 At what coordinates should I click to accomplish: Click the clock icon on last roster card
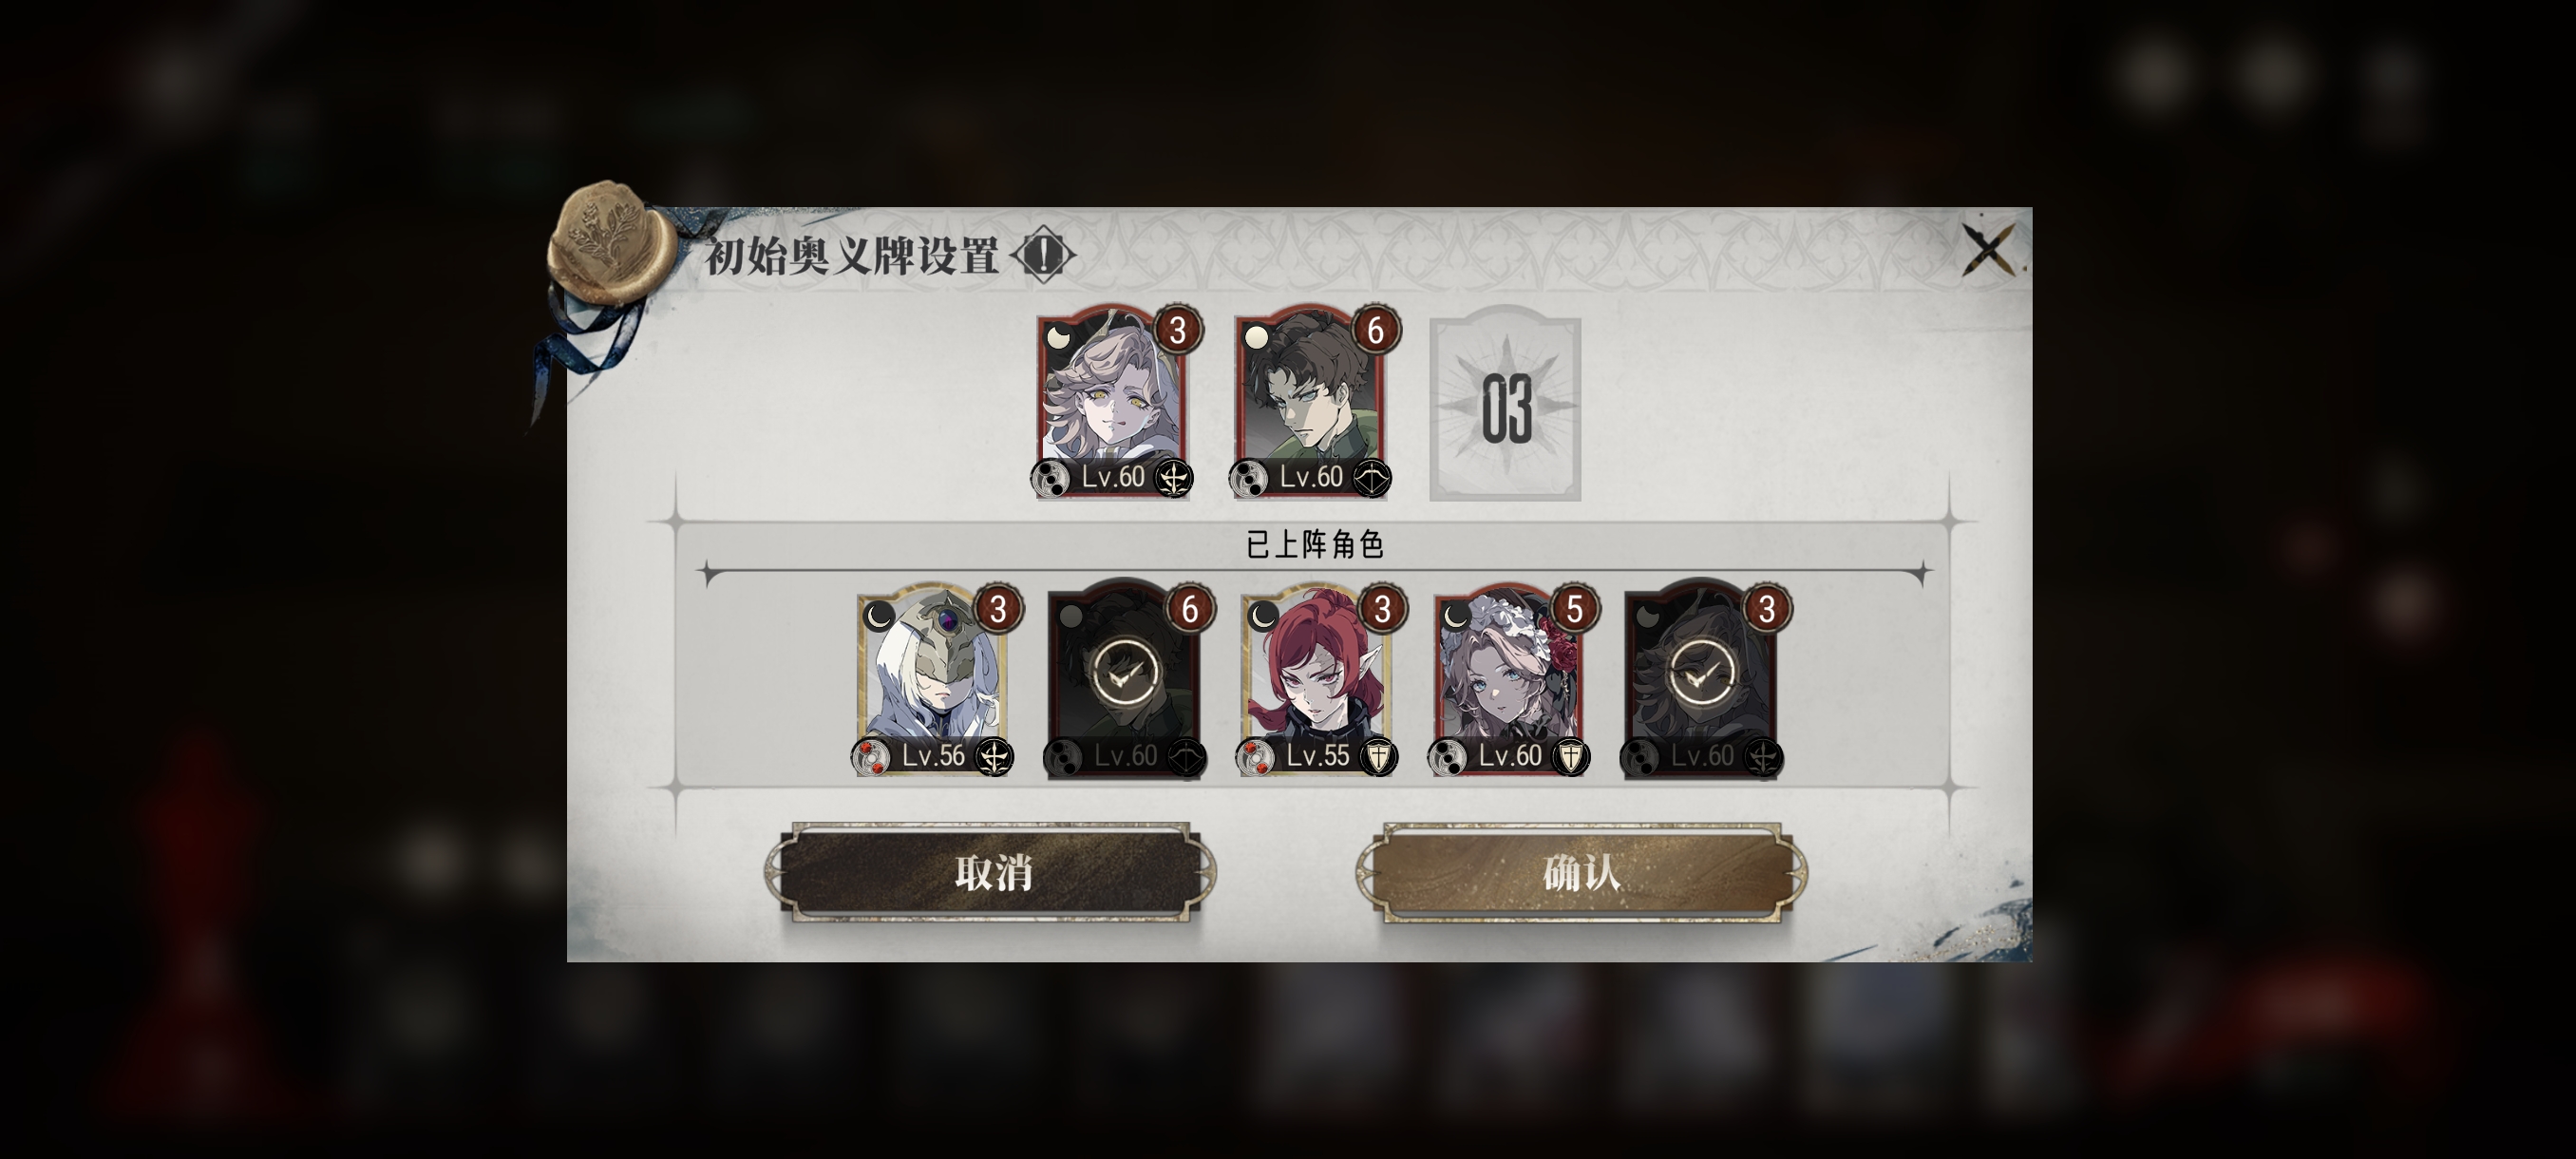pyautogui.click(x=1699, y=676)
